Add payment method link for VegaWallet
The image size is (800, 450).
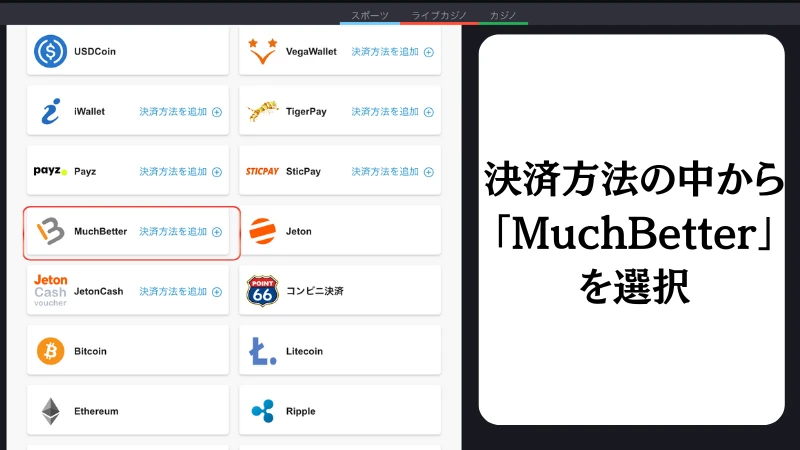(x=392, y=52)
